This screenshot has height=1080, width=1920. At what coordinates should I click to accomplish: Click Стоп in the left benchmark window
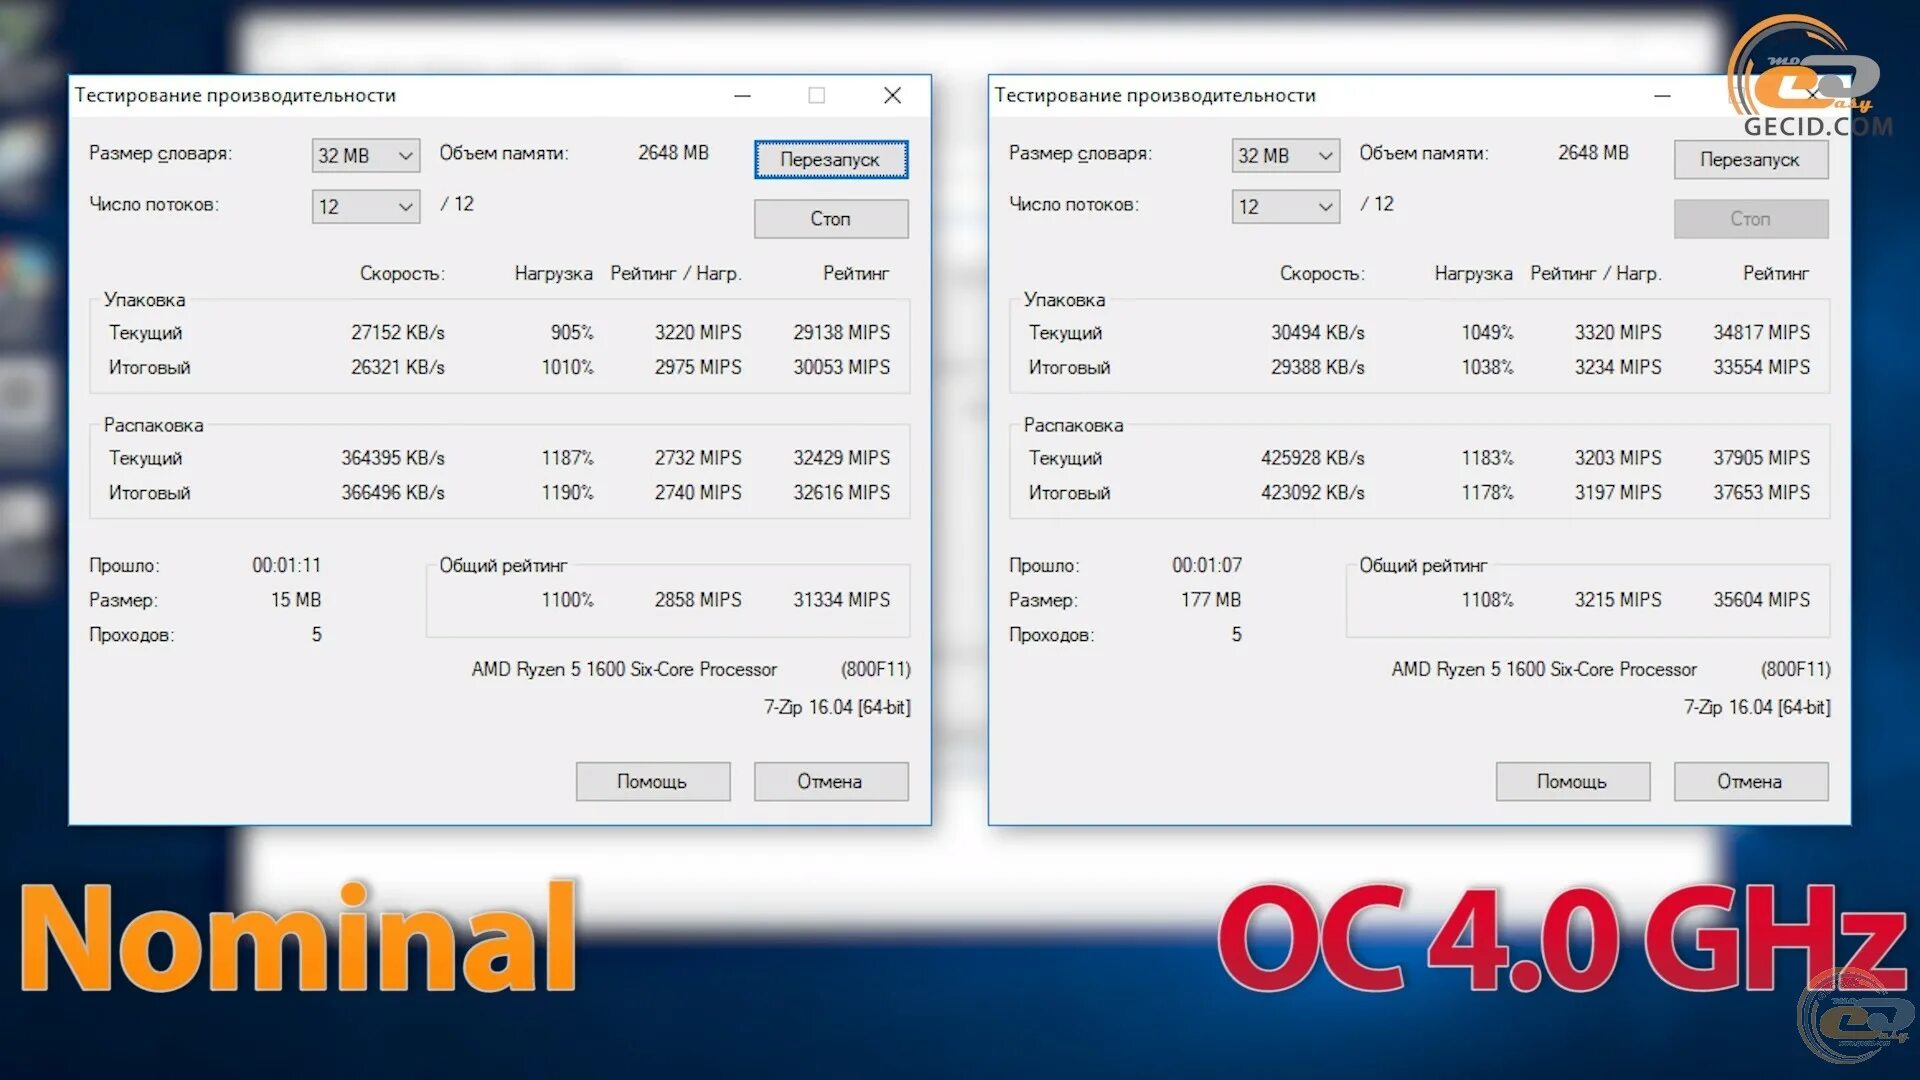coord(830,218)
